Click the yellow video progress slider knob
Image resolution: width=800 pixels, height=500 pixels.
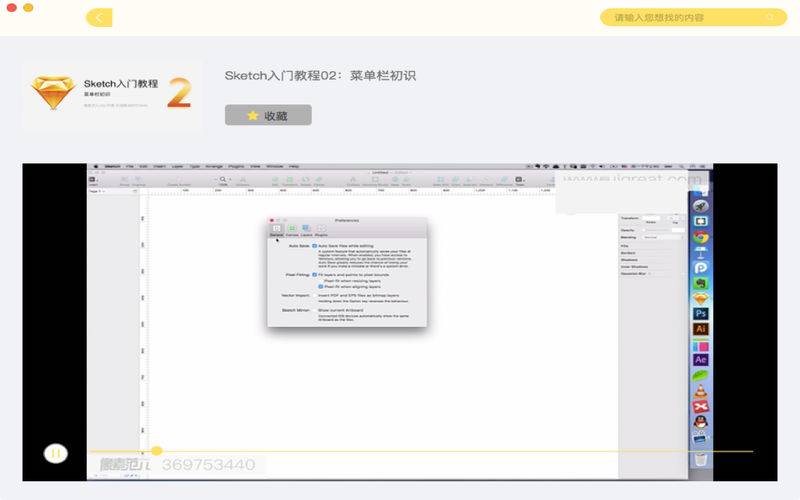[x=157, y=451]
